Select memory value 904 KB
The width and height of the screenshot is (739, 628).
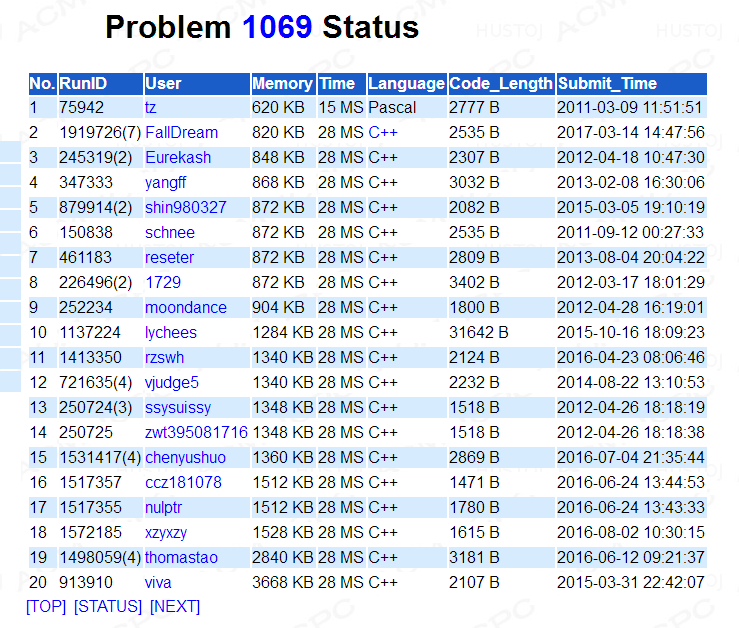(x=283, y=307)
